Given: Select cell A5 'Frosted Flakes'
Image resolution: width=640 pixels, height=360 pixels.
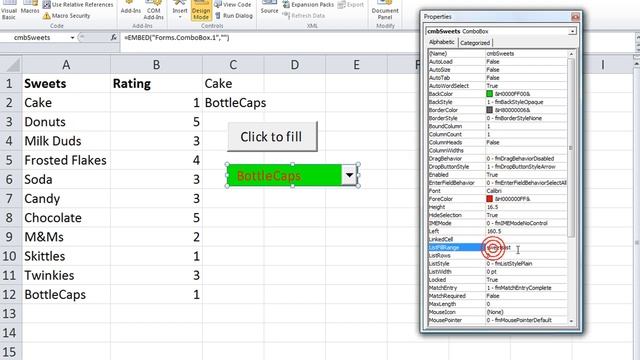Looking at the screenshot, I should coord(66,160).
